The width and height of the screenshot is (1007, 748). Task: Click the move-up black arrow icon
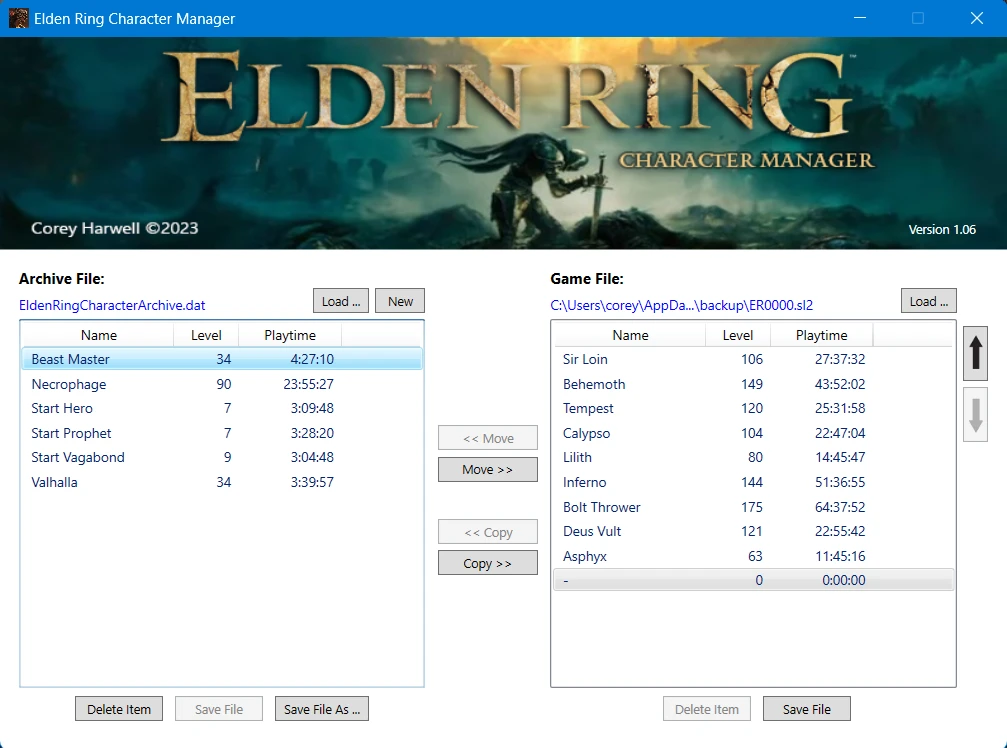tap(975, 353)
